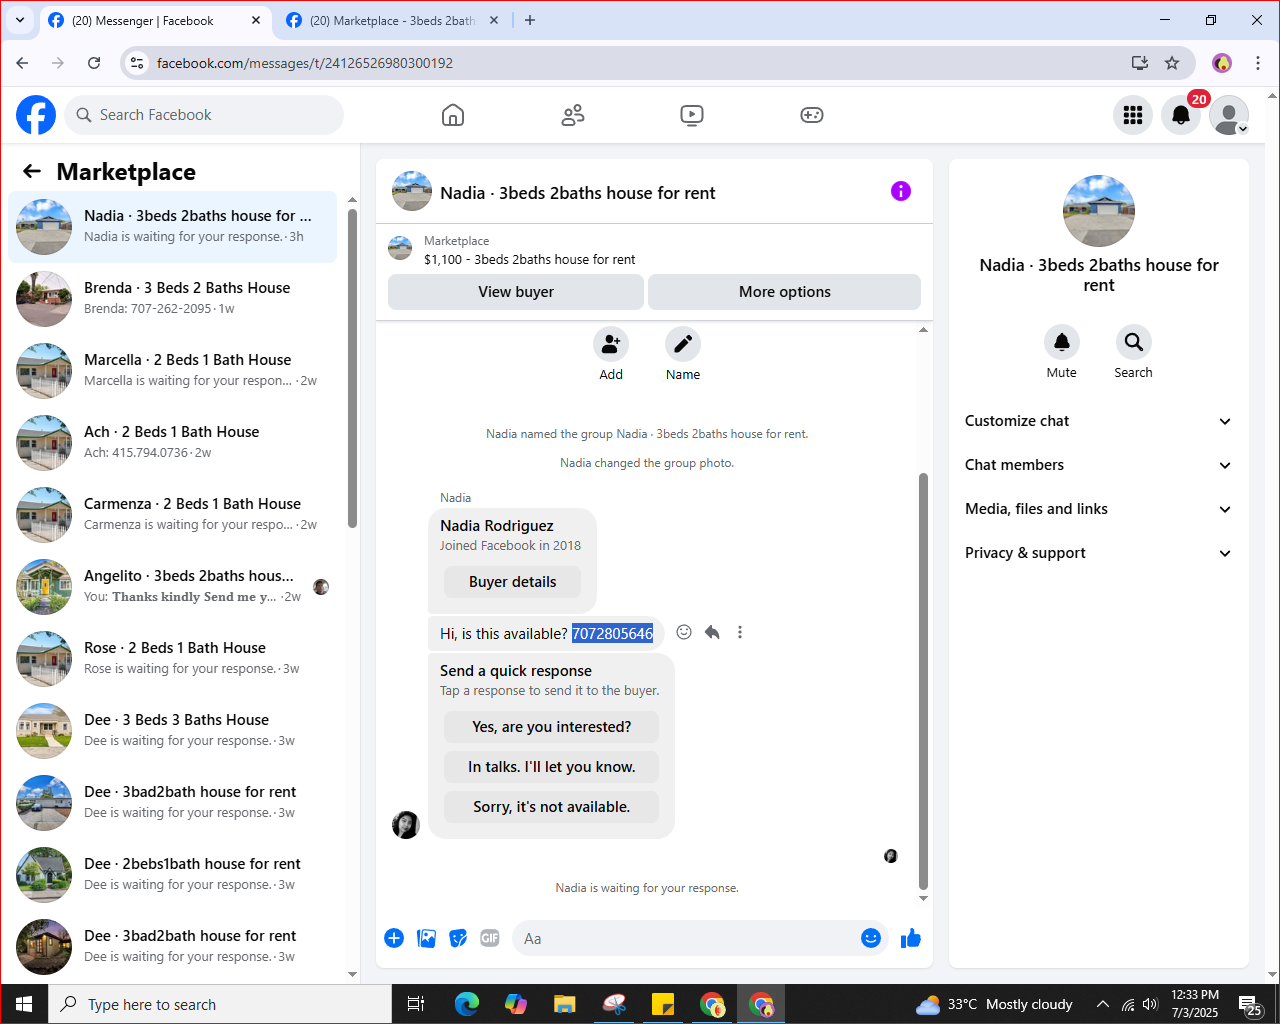Open account profile menu avatar
The image size is (1280, 1024).
1229,115
